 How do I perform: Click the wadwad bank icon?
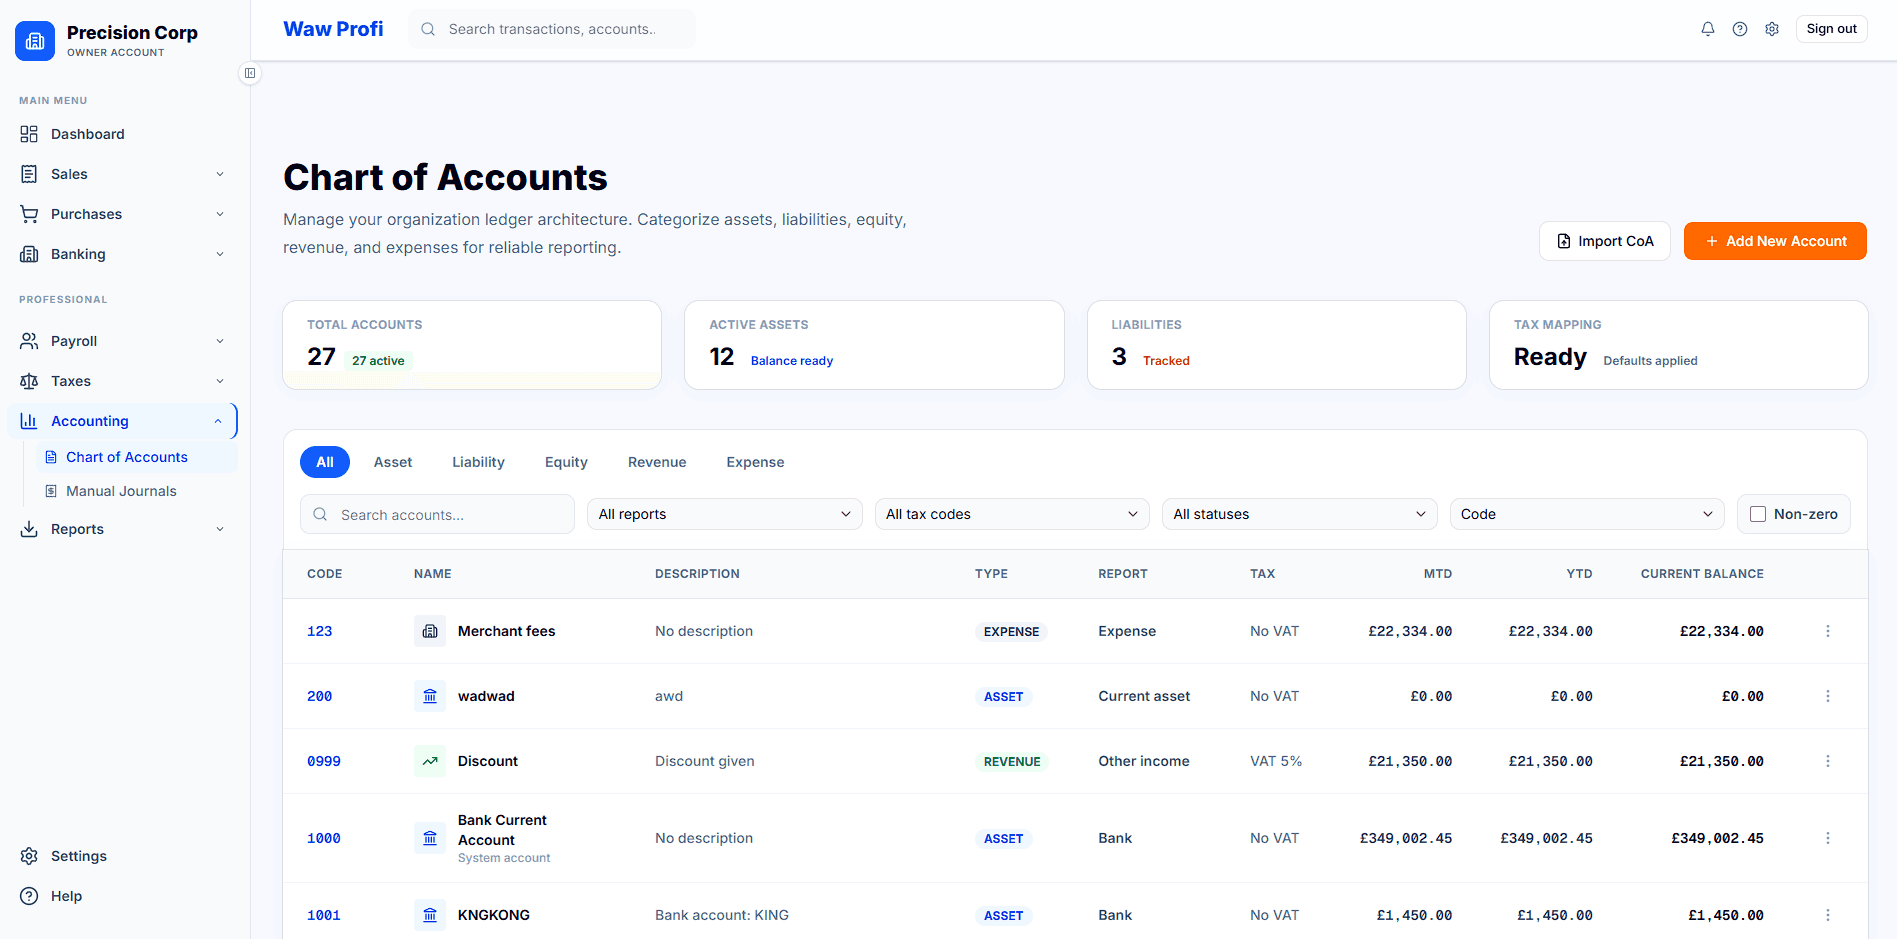click(430, 696)
